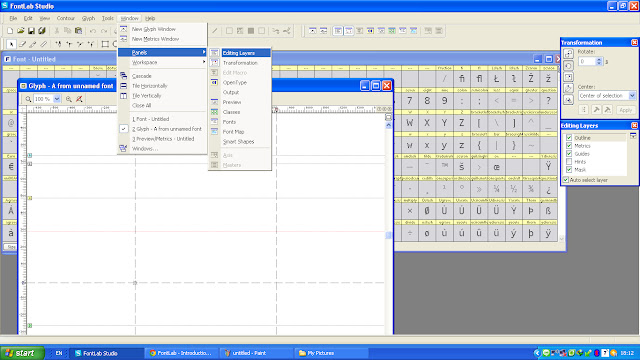Select the Rectangle drawing tool

pyautogui.click(x=105, y=44)
